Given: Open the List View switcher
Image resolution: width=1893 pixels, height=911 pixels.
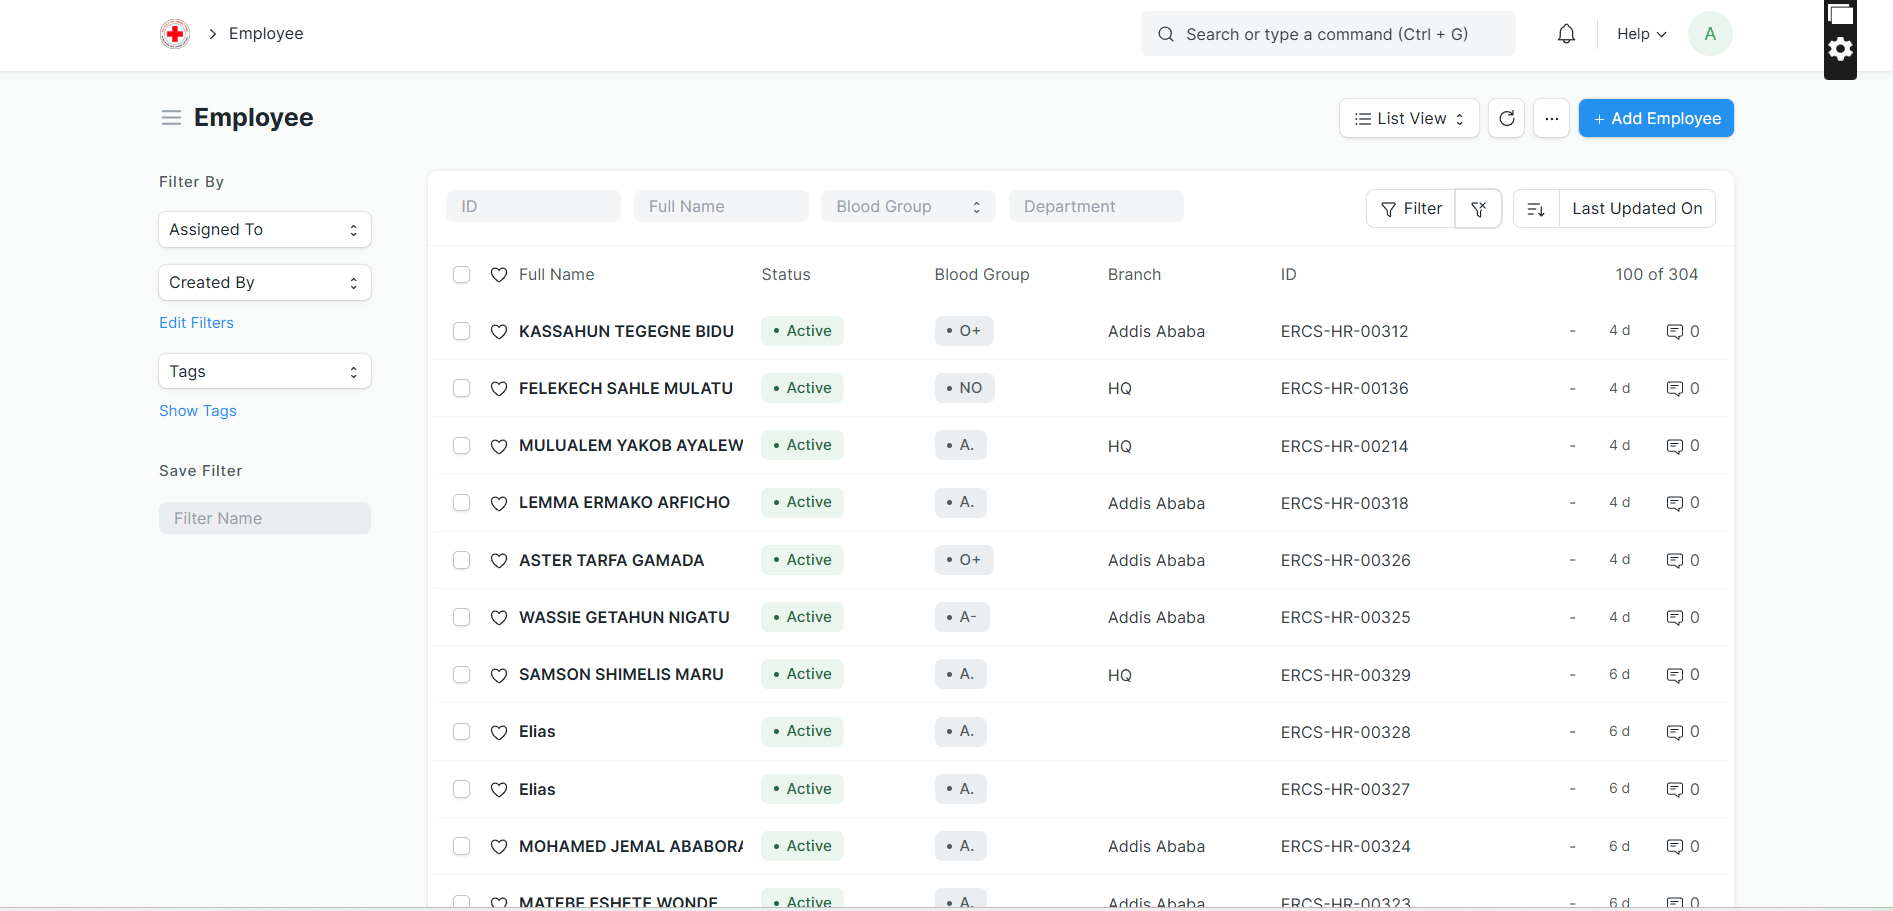Looking at the screenshot, I should pyautogui.click(x=1408, y=119).
